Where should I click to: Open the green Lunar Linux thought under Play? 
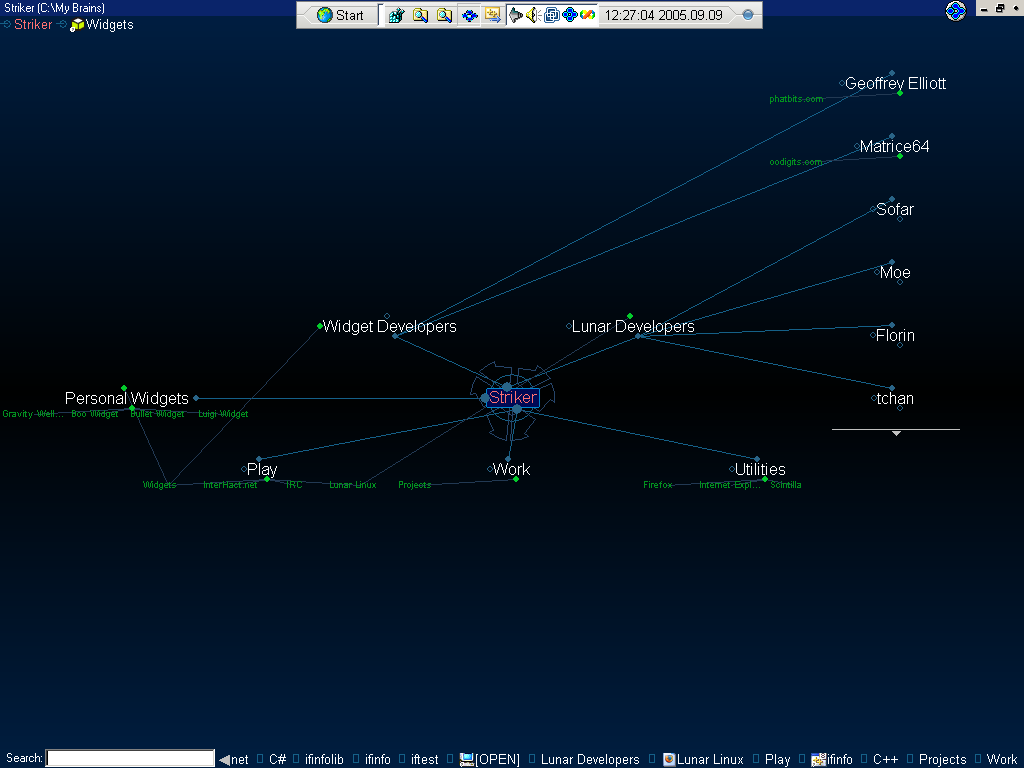(353, 485)
